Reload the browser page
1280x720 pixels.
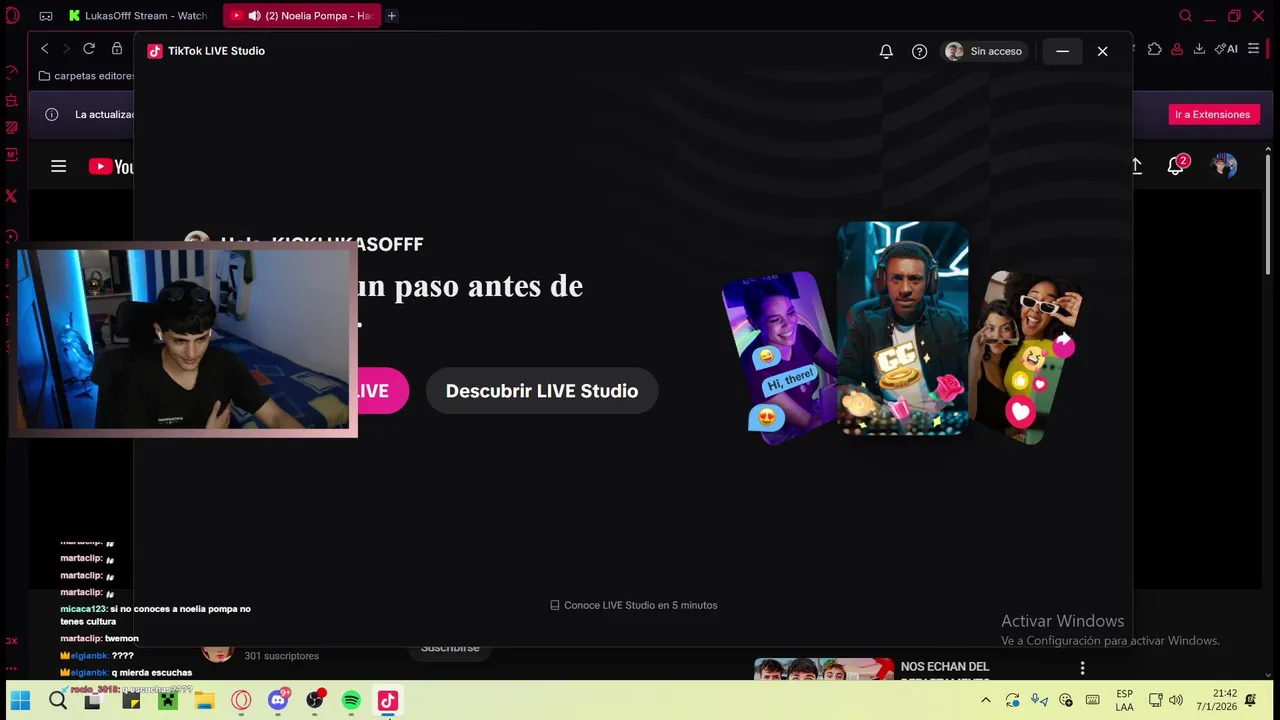pos(89,49)
